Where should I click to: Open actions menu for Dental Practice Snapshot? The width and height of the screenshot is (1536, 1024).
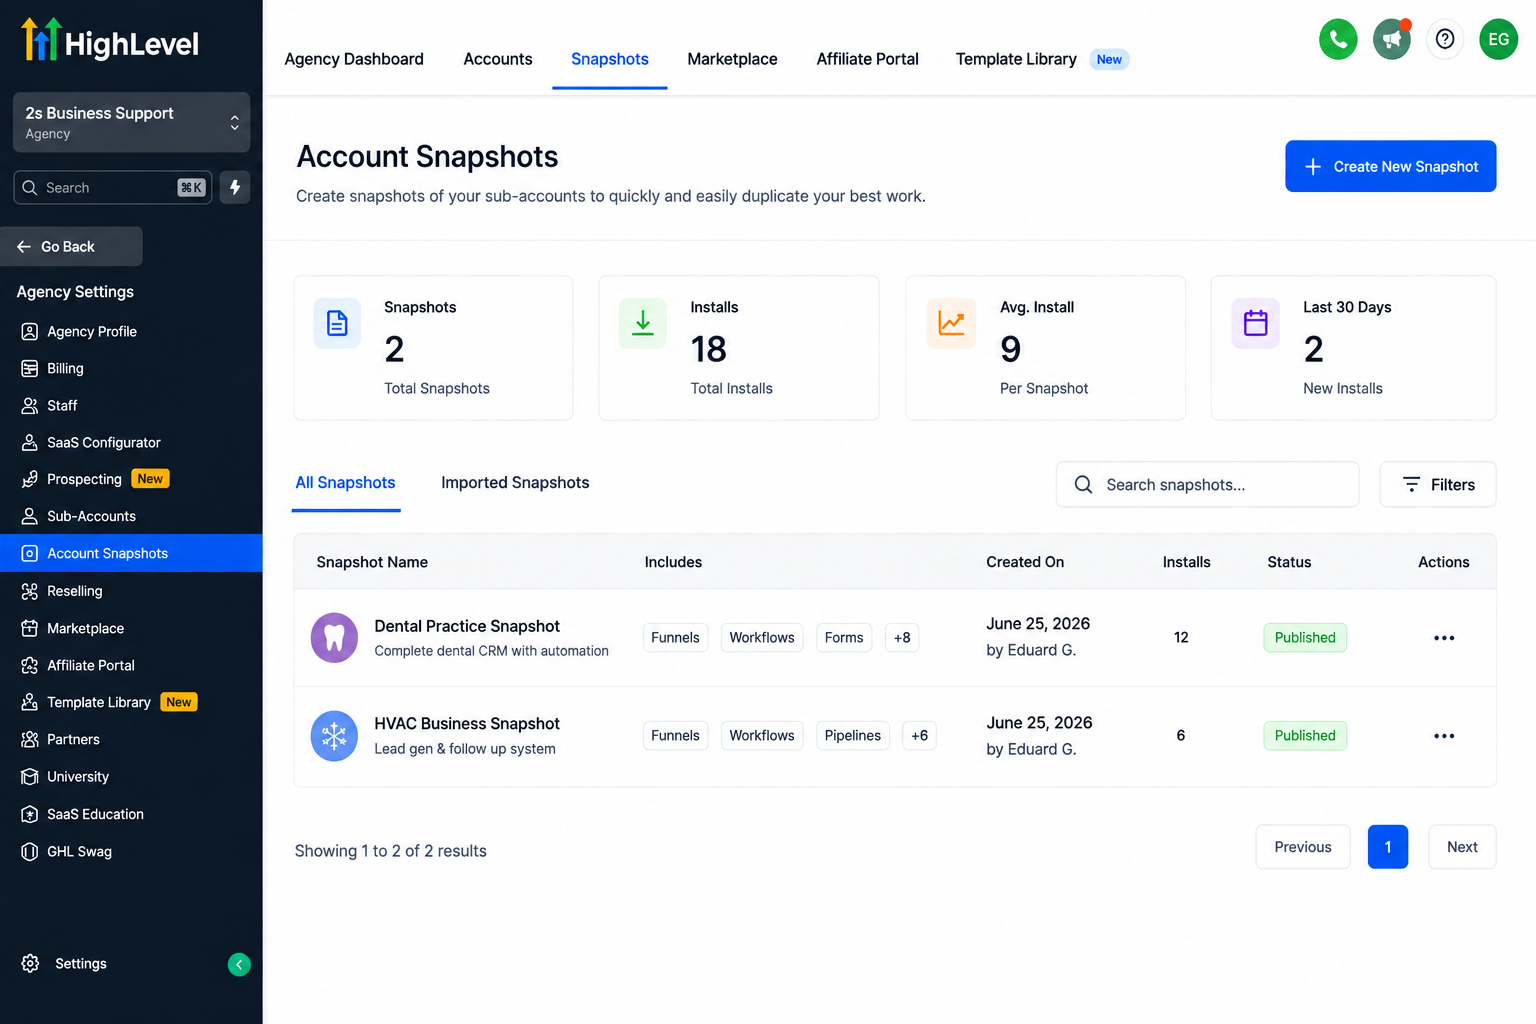[x=1443, y=638]
